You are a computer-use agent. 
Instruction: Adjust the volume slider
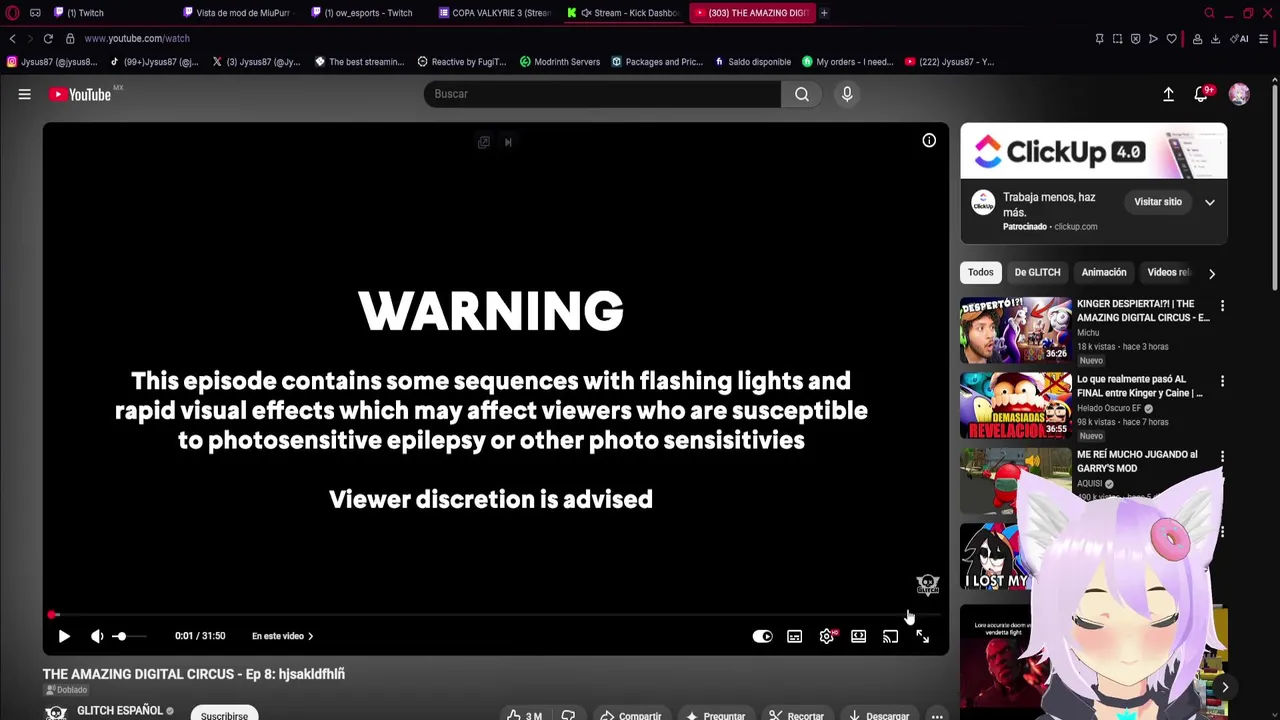(x=128, y=636)
